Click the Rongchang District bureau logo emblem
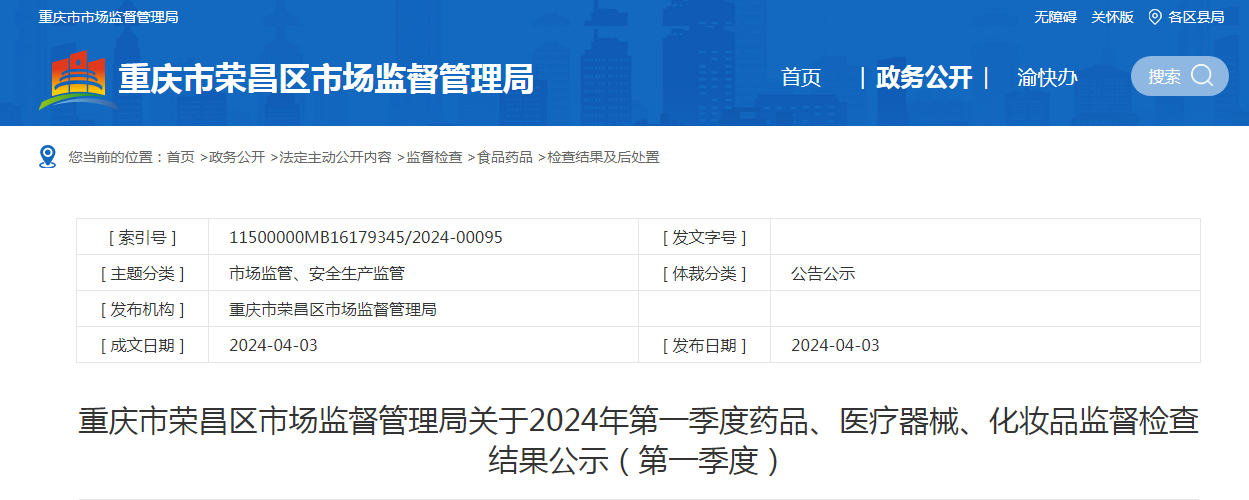 coord(78,79)
